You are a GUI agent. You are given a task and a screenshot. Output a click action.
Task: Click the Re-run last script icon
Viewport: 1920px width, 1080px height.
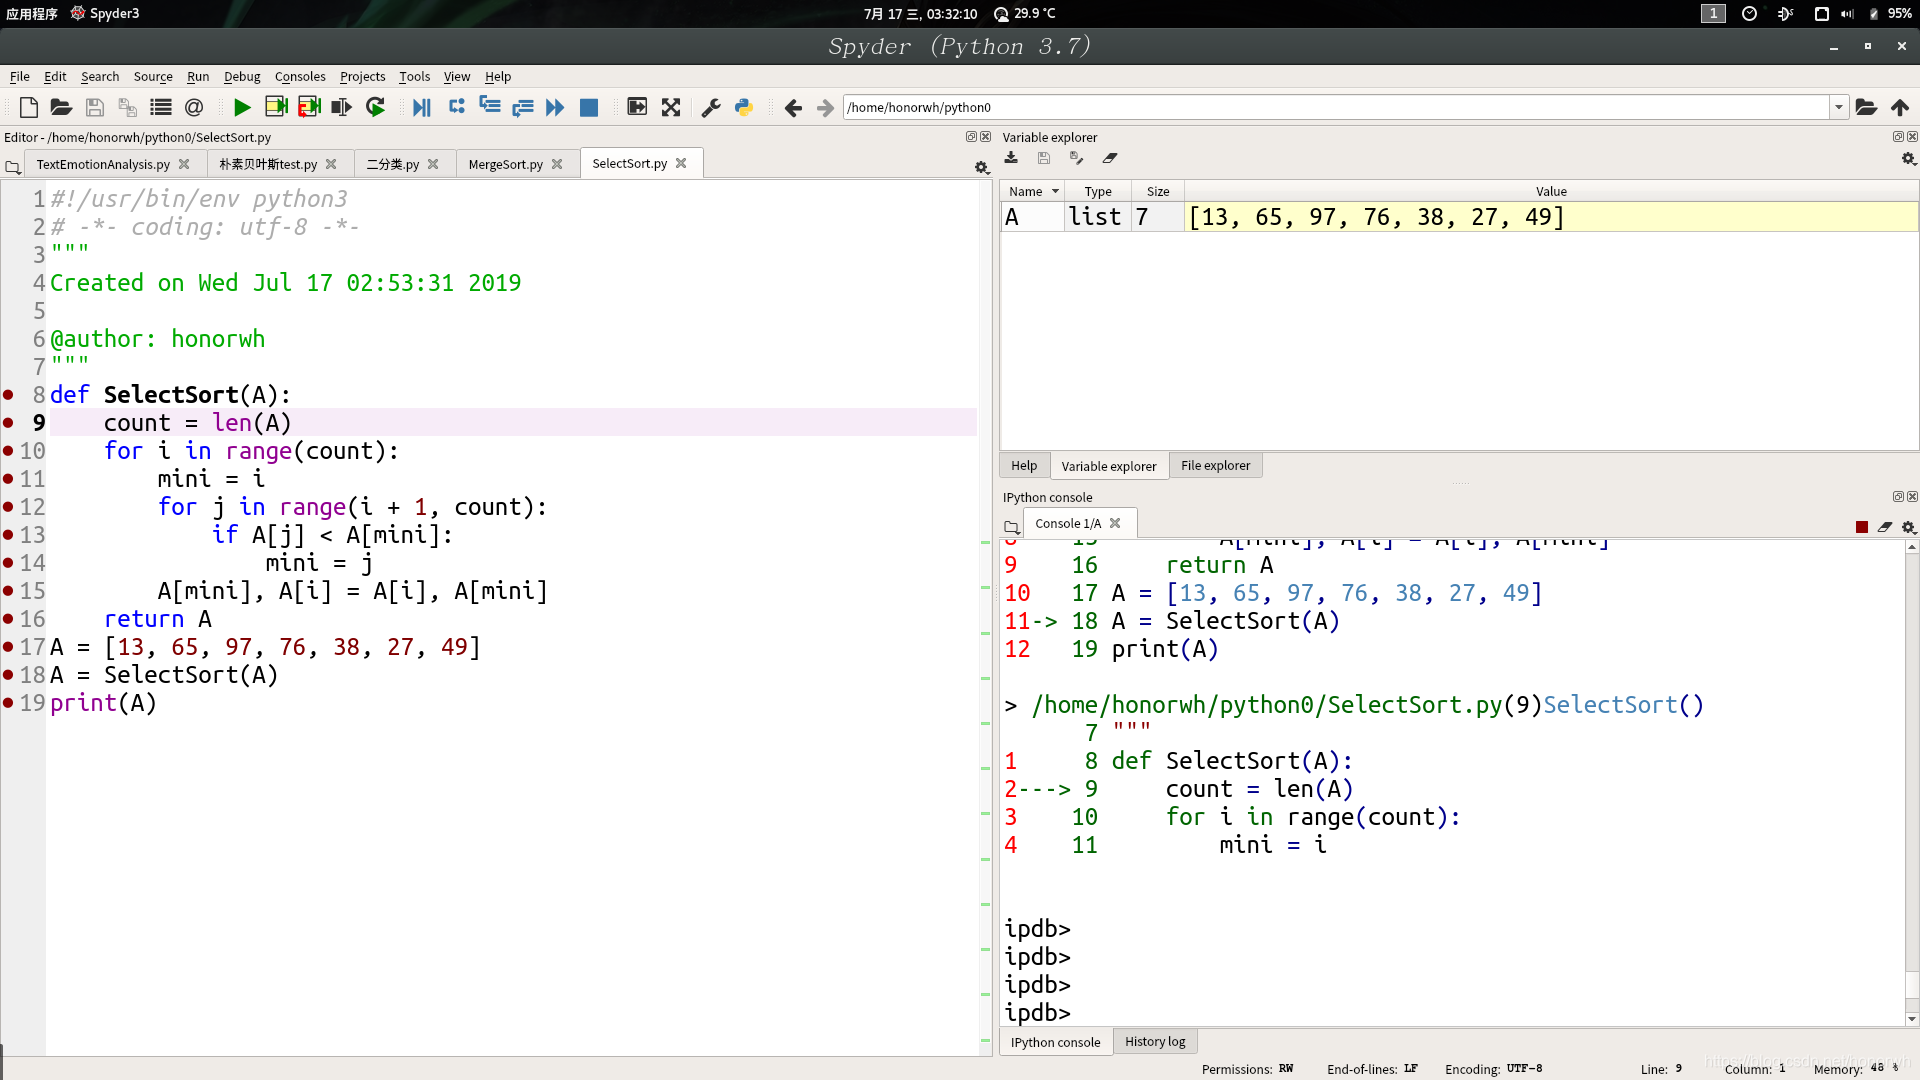[x=375, y=107]
